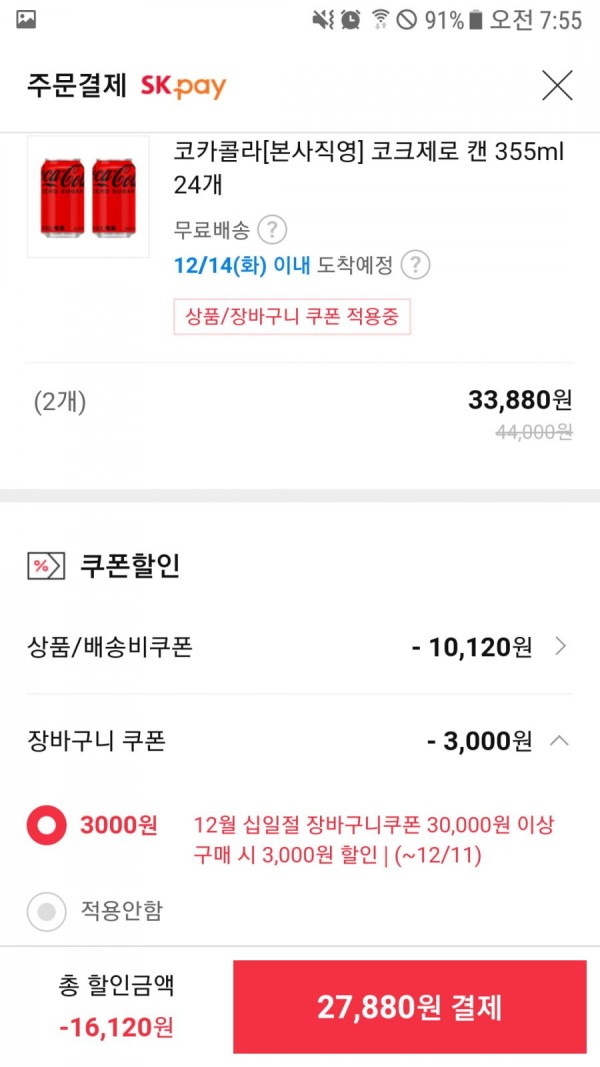Tap the 장바구니 쿠폰 row label
This screenshot has height=1067, width=600.
pyautogui.click(x=96, y=740)
